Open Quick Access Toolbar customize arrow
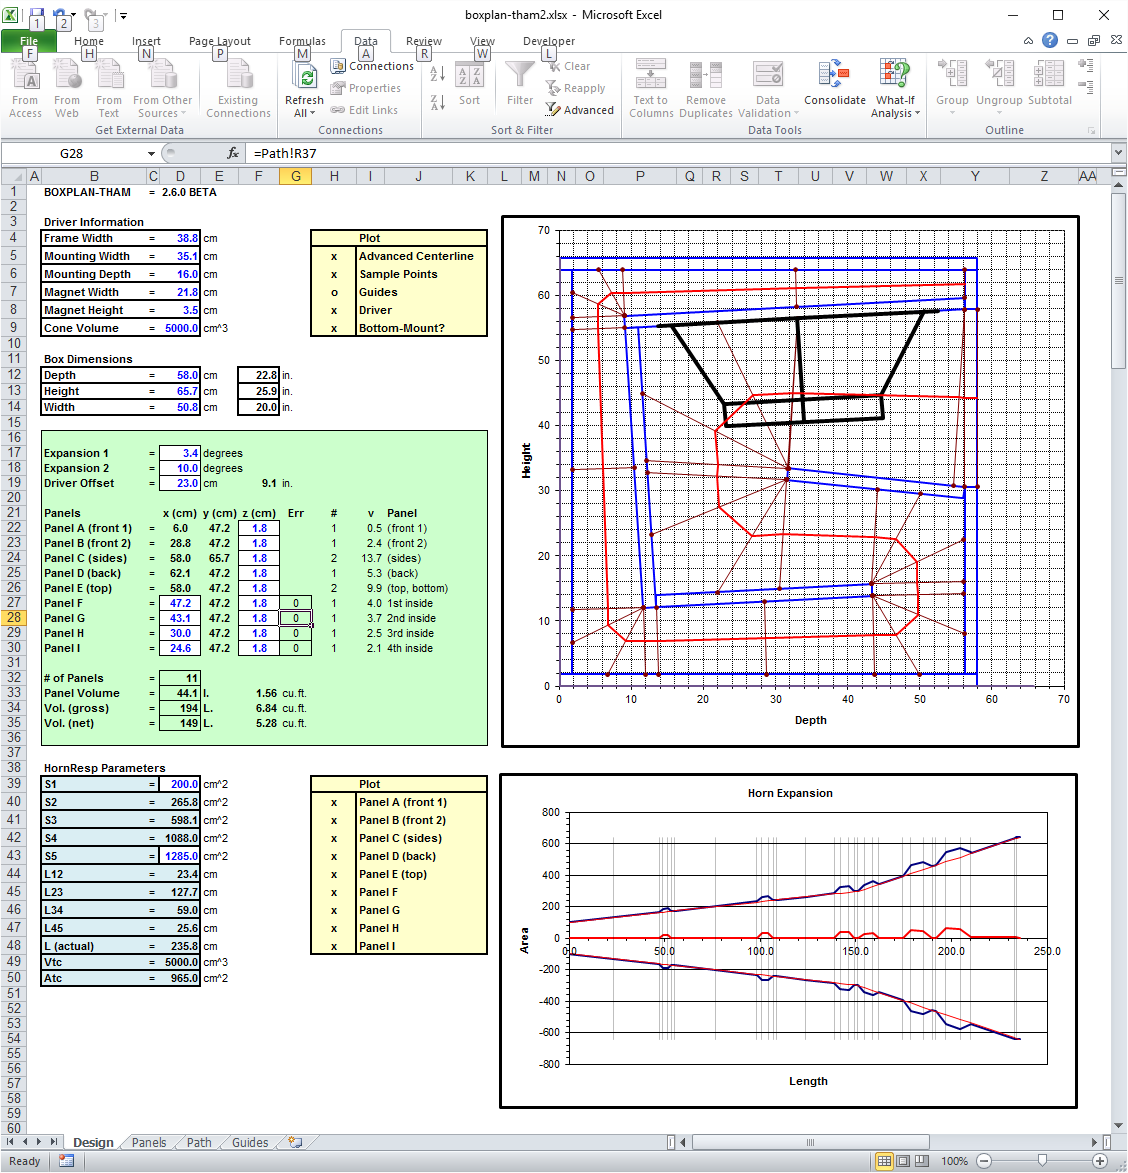This screenshot has width=1128, height=1173. click(x=123, y=15)
